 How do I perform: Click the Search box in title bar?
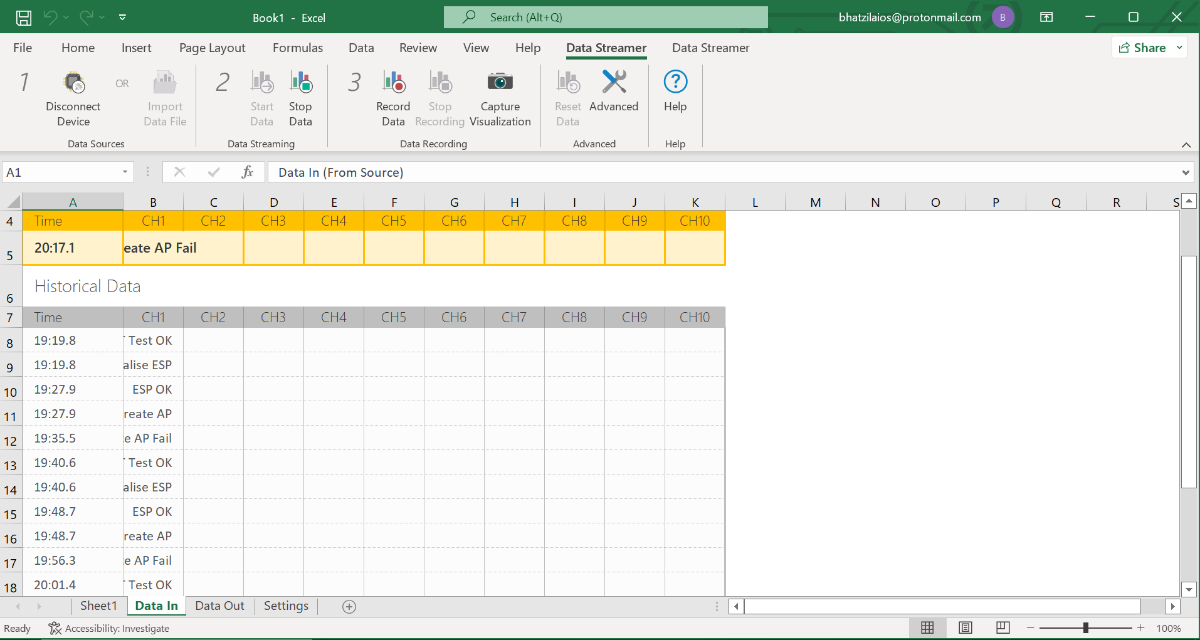(606, 17)
